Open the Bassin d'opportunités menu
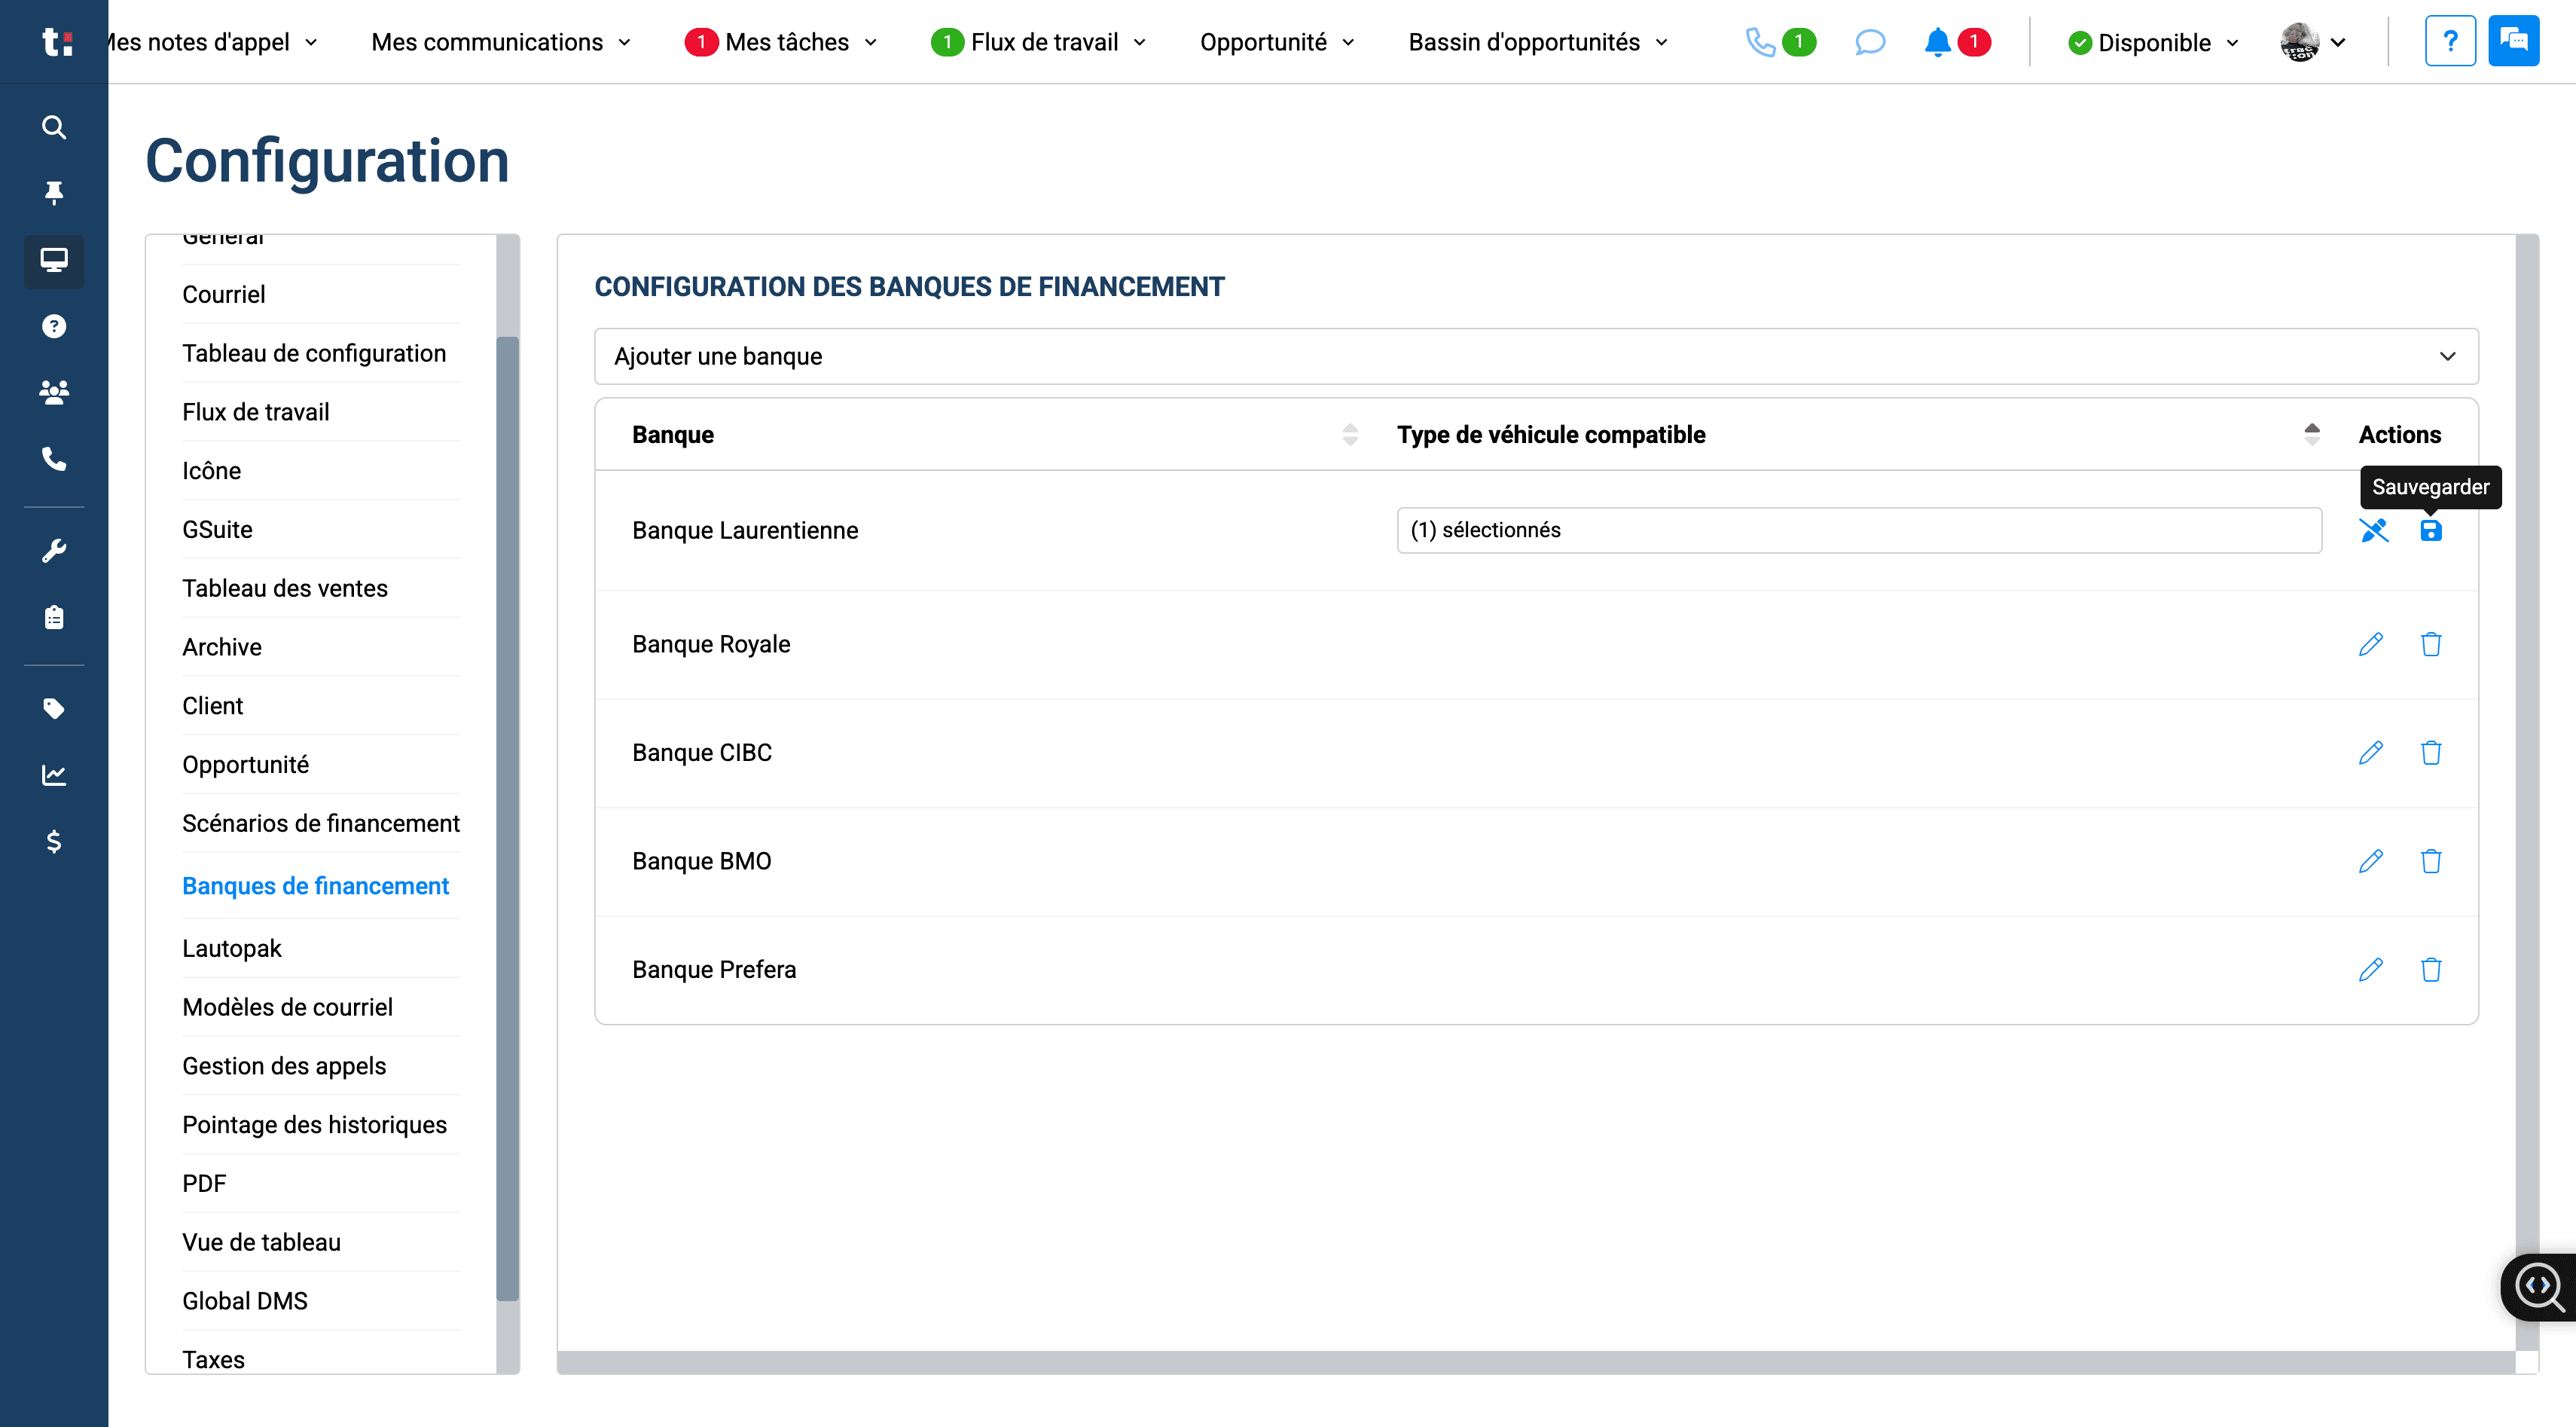This screenshot has width=2576, height=1427. tap(1538, 42)
